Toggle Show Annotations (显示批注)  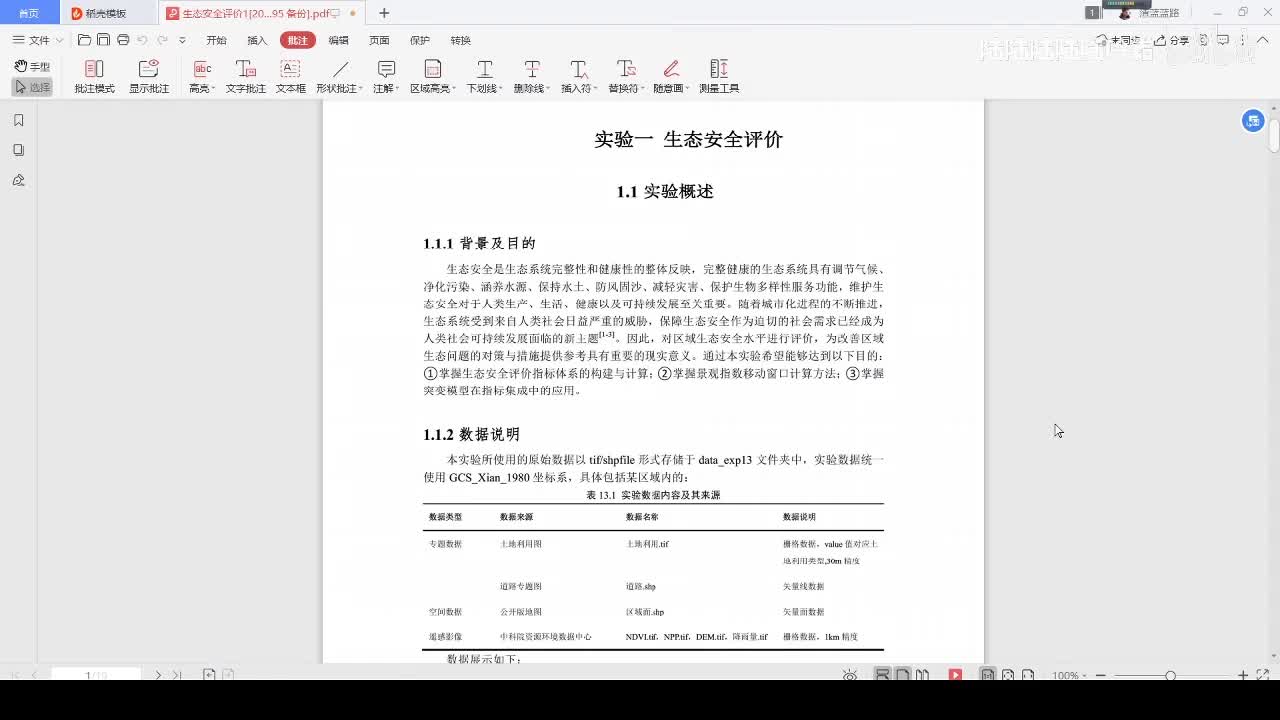pyautogui.click(x=148, y=76)
